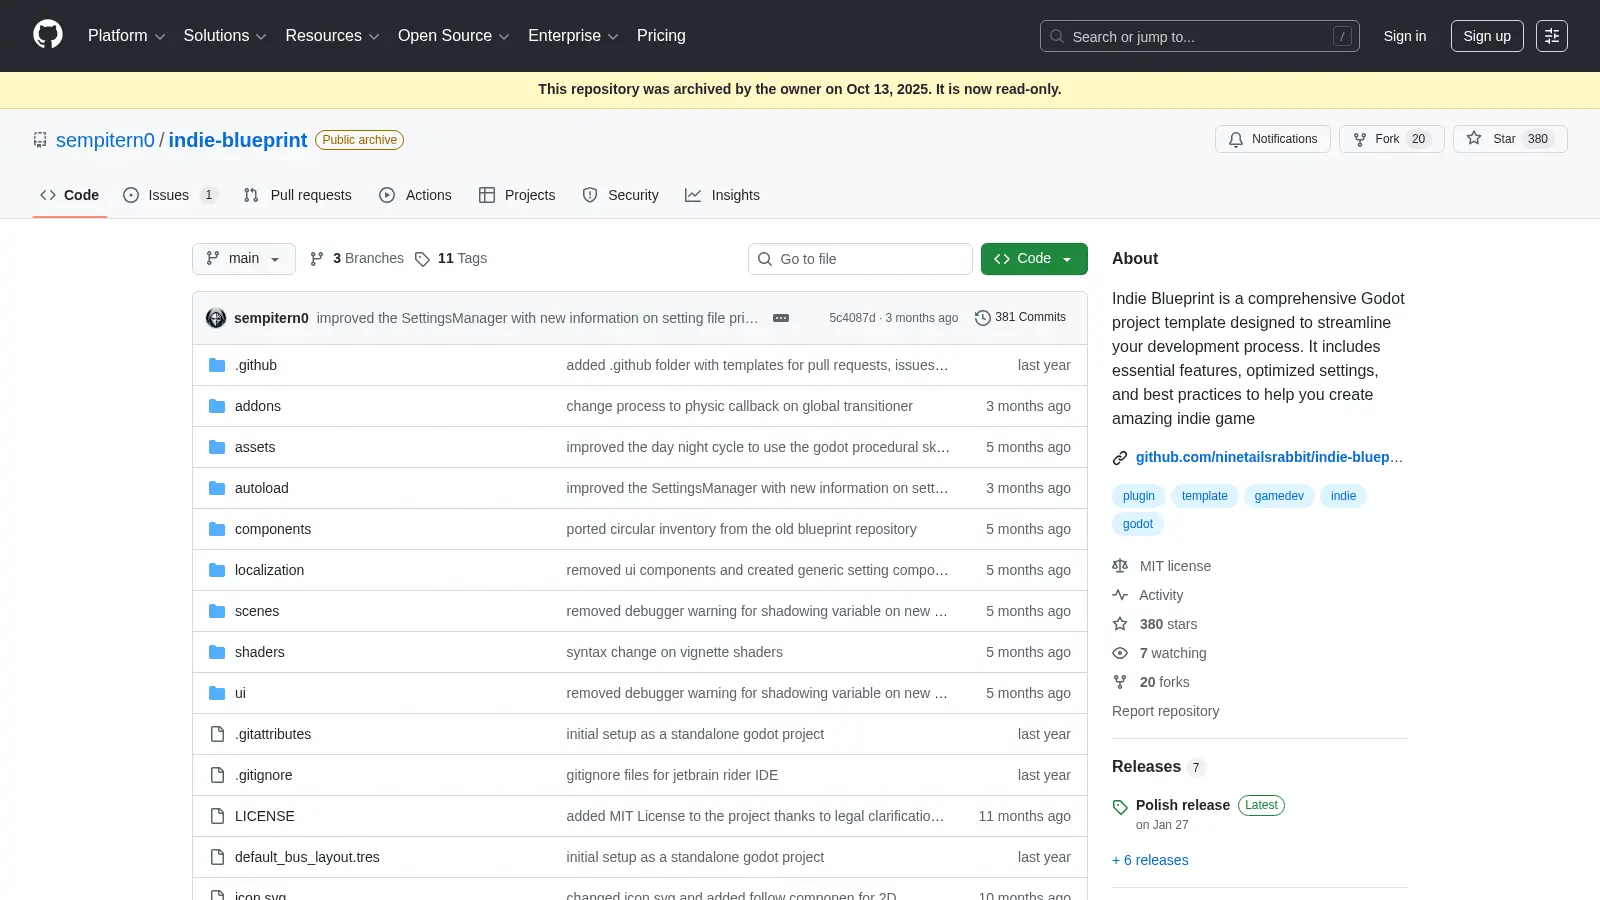
Task: Expand the main branch selector
Action: [x=244, y=258]
